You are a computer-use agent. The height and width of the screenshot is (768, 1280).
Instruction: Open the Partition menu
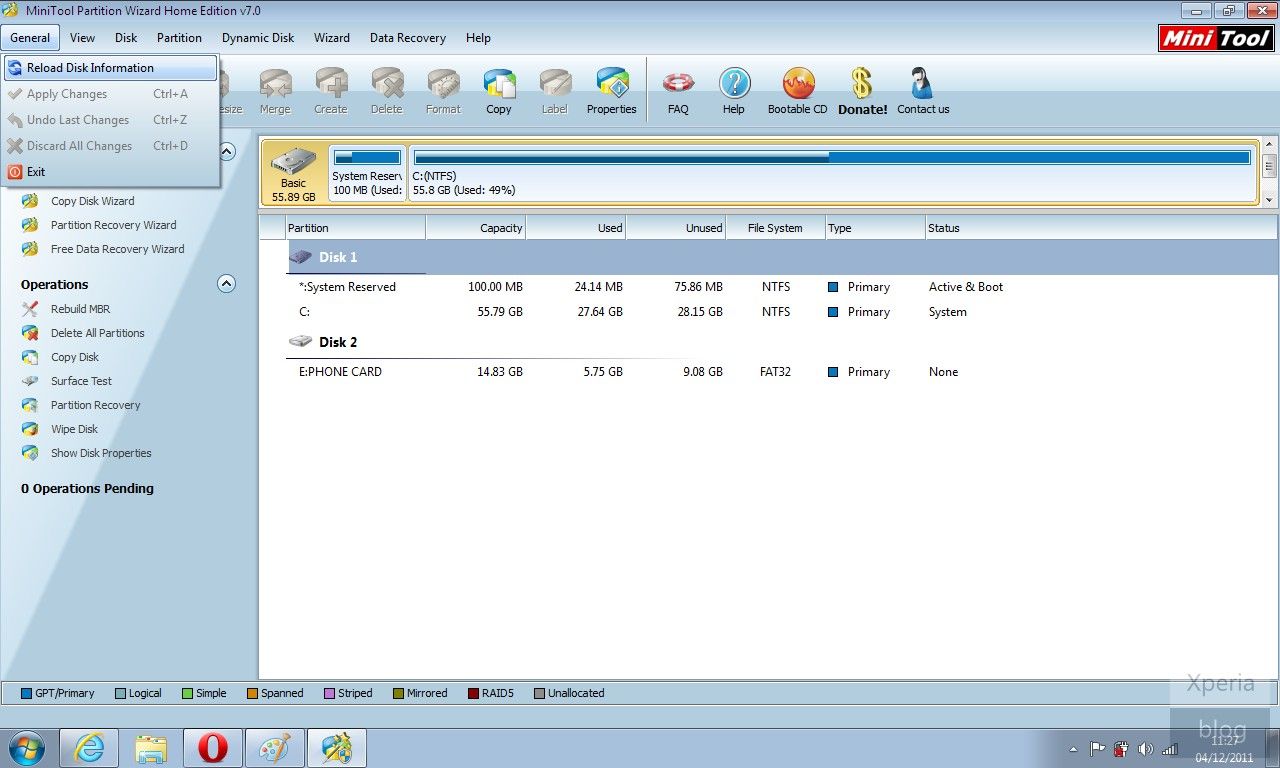coord(179,38)
